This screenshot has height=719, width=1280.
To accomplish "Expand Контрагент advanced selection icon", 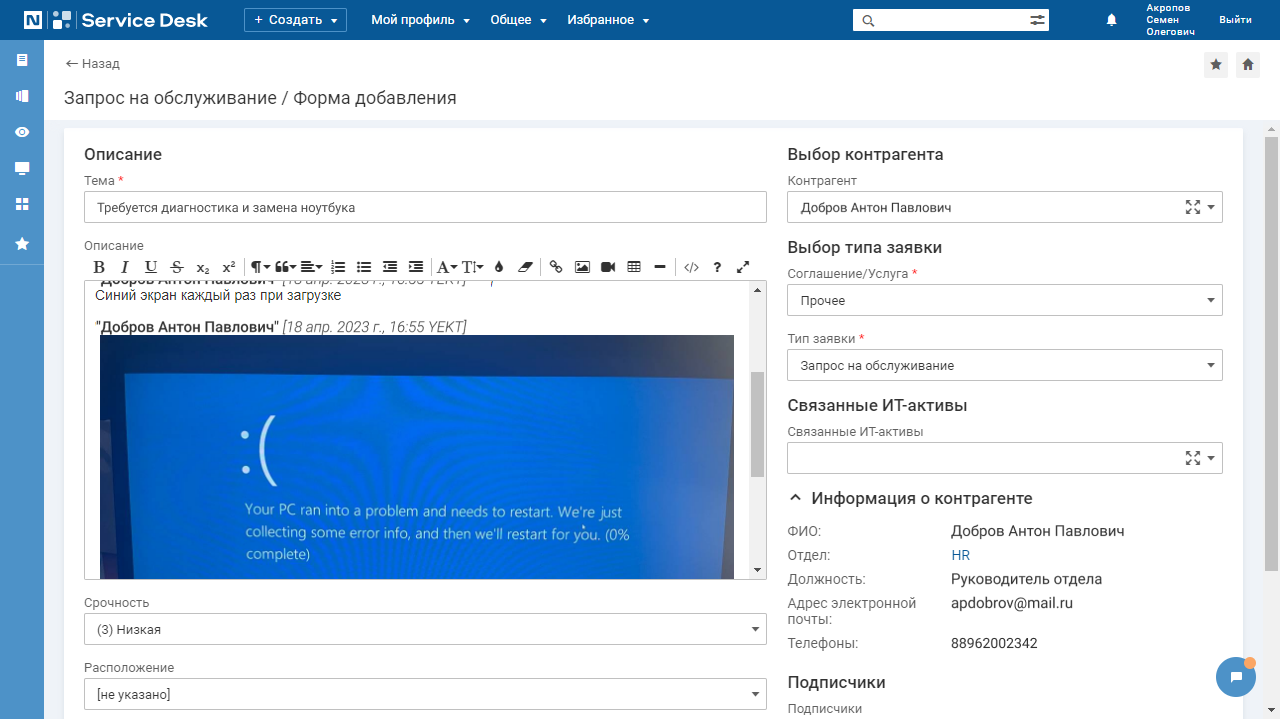I will point(1192,207).
